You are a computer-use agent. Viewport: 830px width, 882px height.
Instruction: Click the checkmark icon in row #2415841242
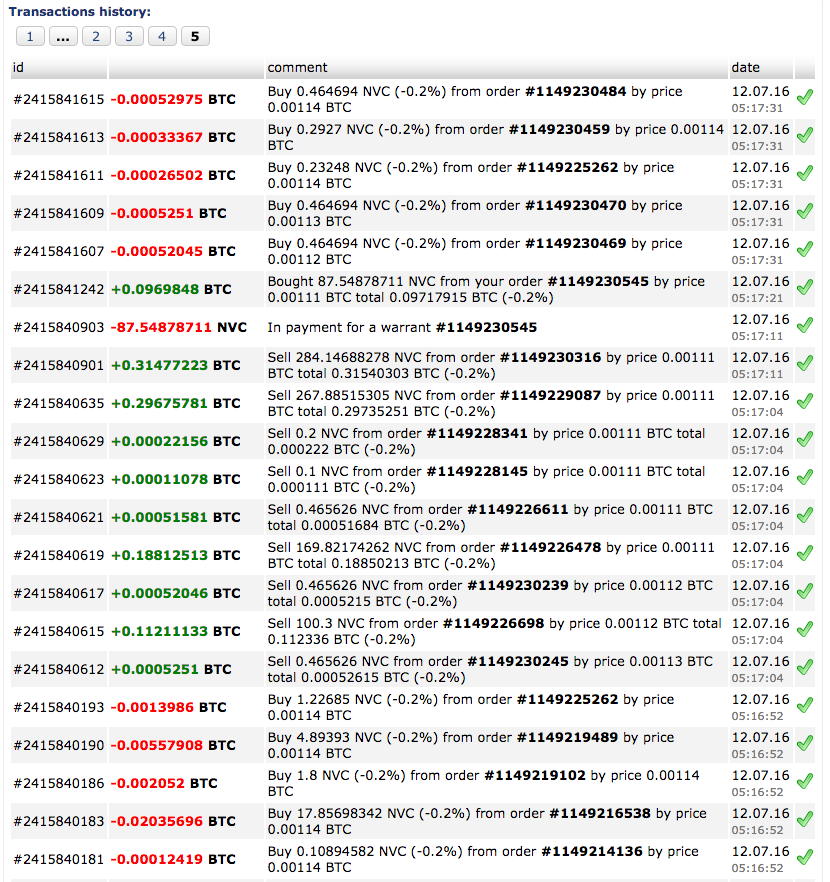click(805, 287)
